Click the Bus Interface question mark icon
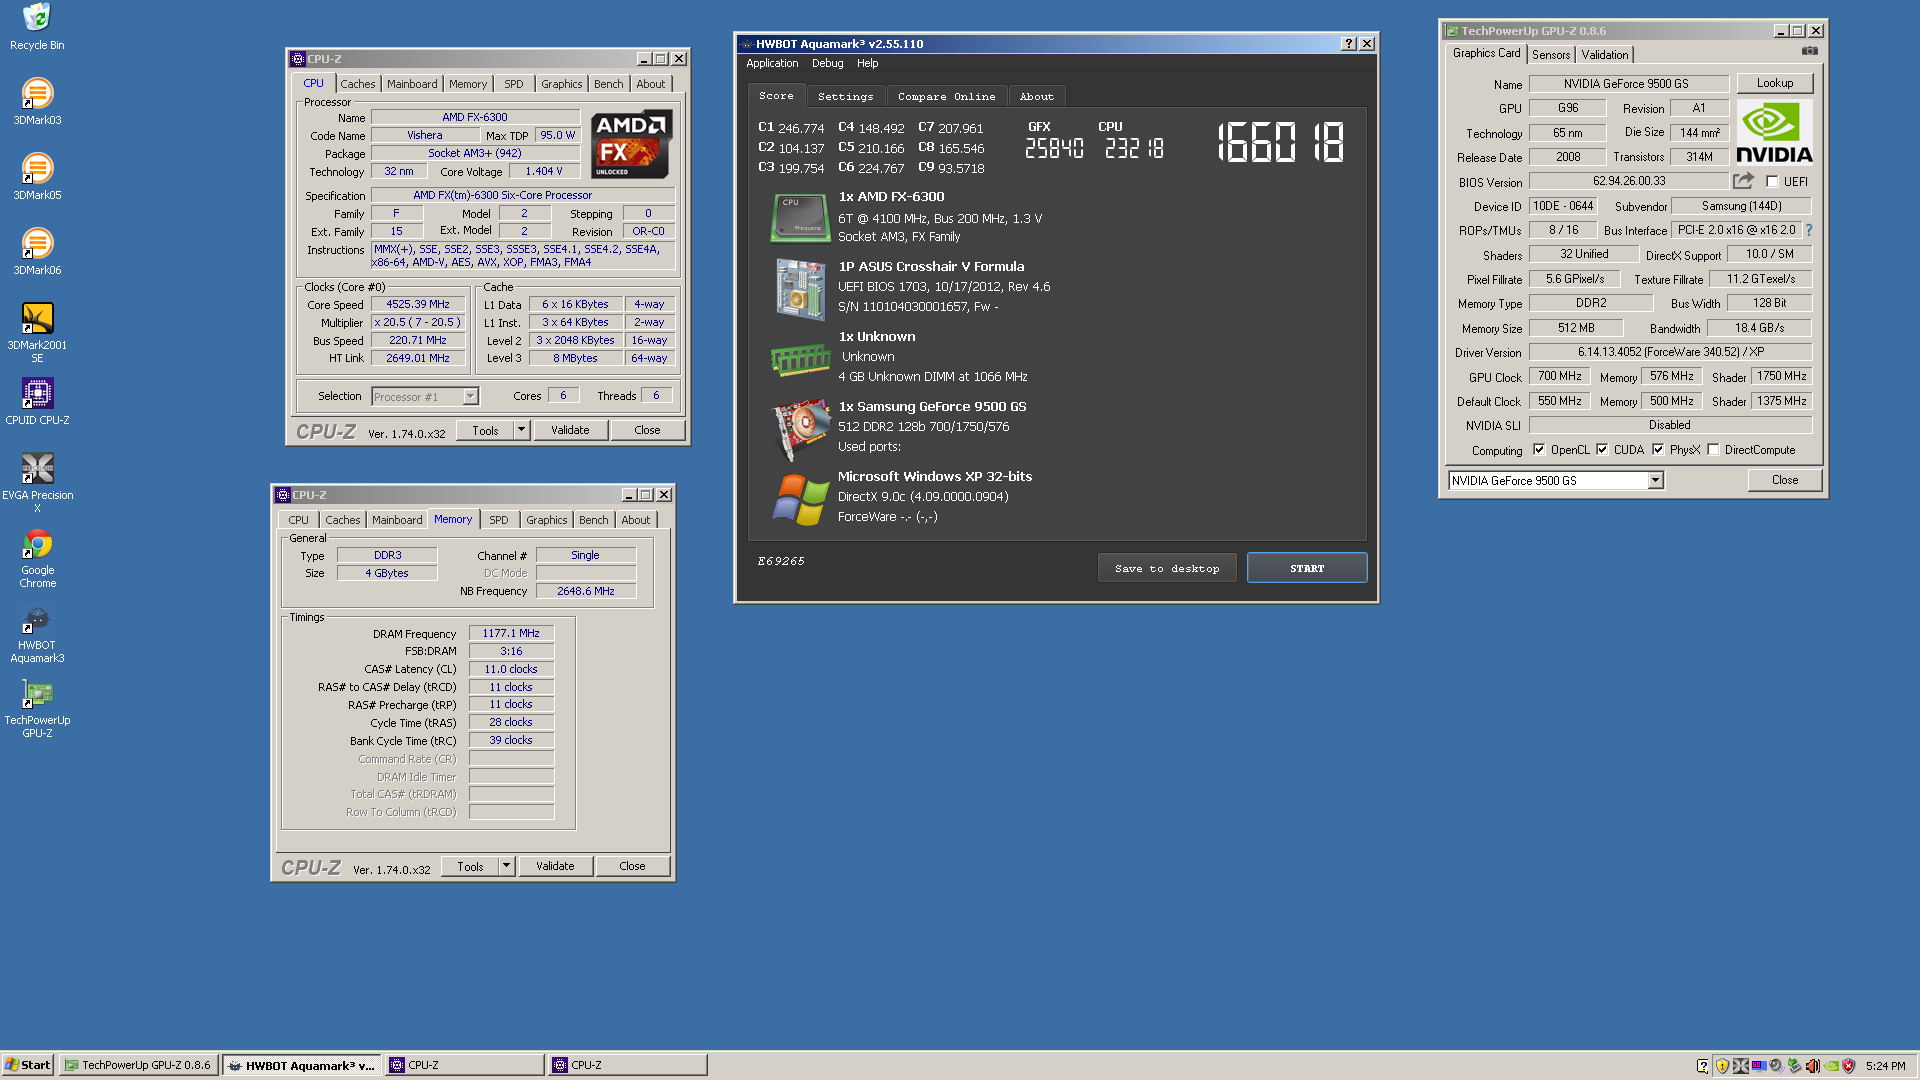Image resolution: width=1920 pixels, height=1080 pixels. [x=1808, y=230]
